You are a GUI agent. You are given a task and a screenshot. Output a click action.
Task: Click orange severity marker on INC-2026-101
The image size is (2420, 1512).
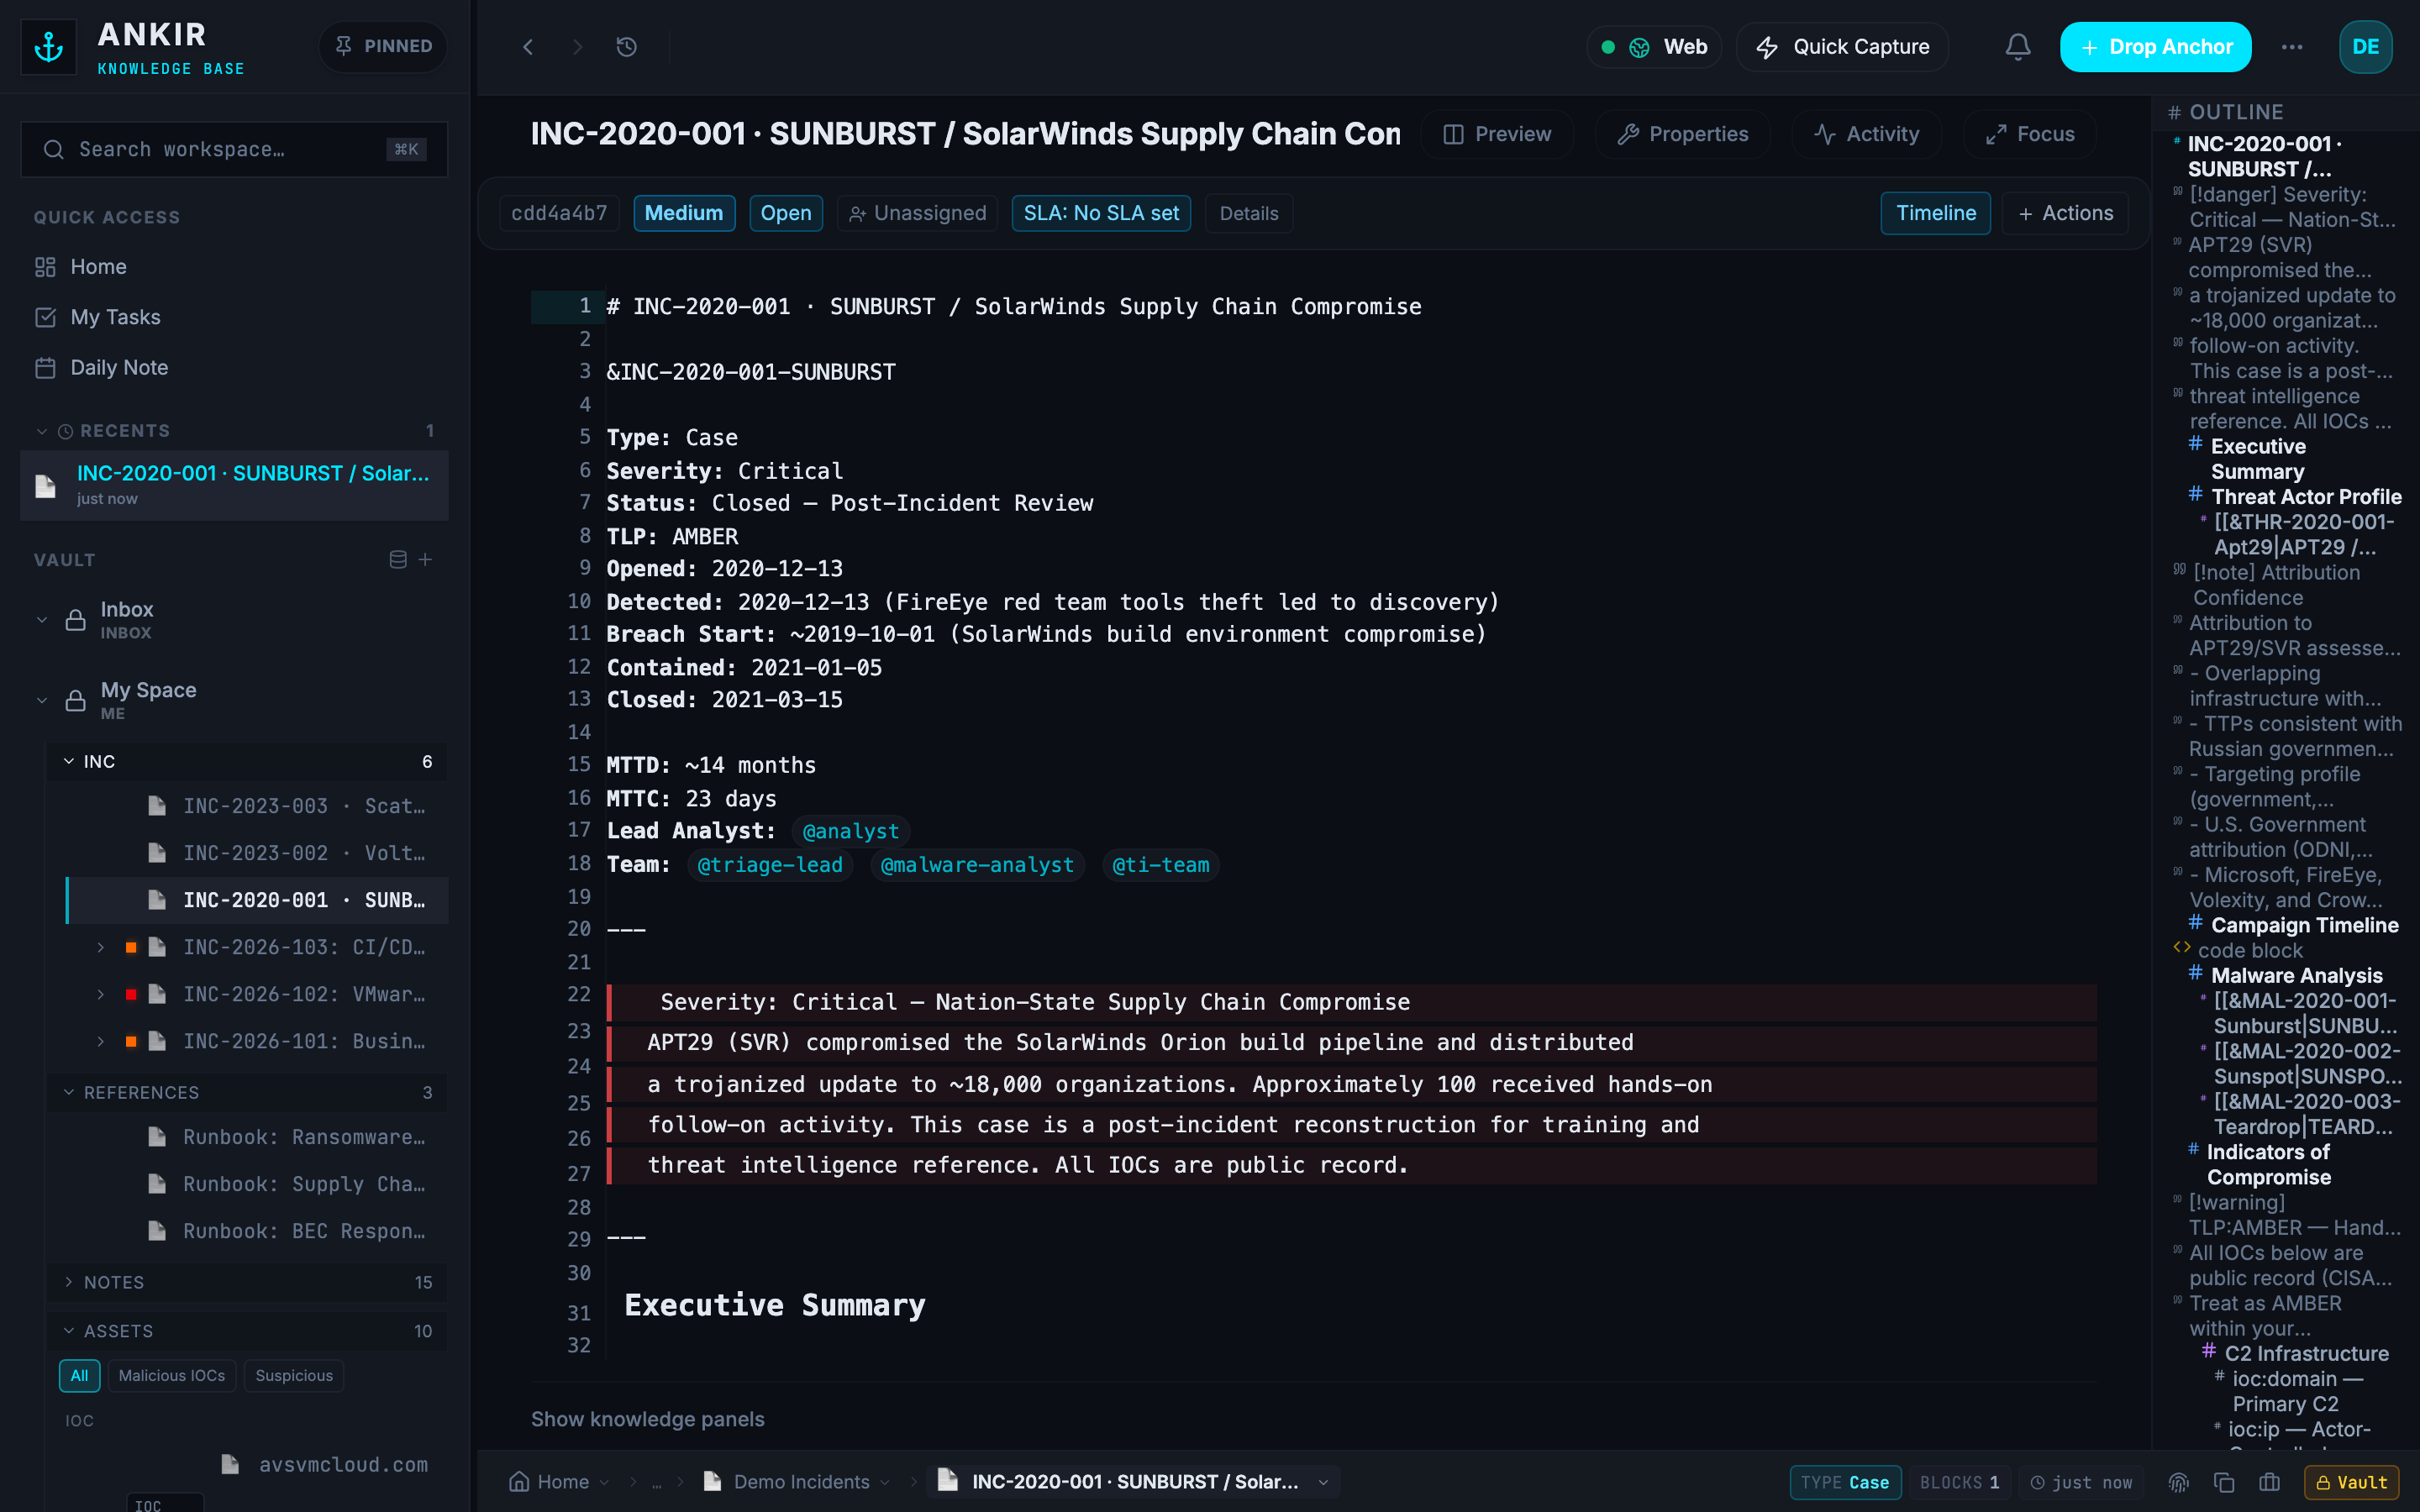(x=130, y=1041)
